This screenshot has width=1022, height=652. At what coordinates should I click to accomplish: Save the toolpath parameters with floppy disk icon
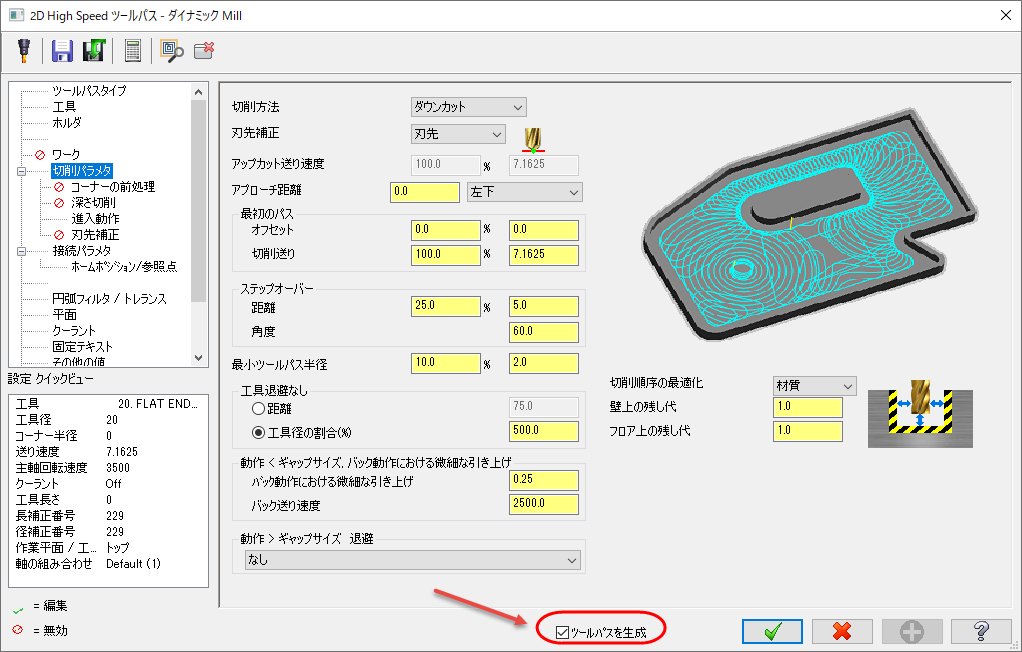pos(61,50)
